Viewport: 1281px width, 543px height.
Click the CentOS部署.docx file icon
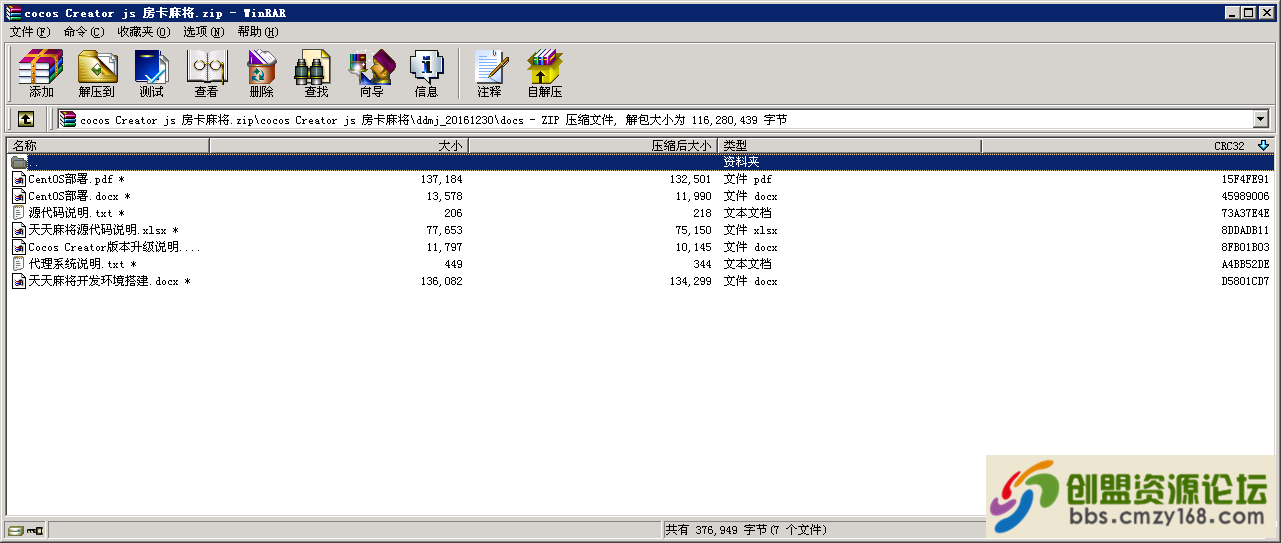pyautogui.click(x=19, y=196)
